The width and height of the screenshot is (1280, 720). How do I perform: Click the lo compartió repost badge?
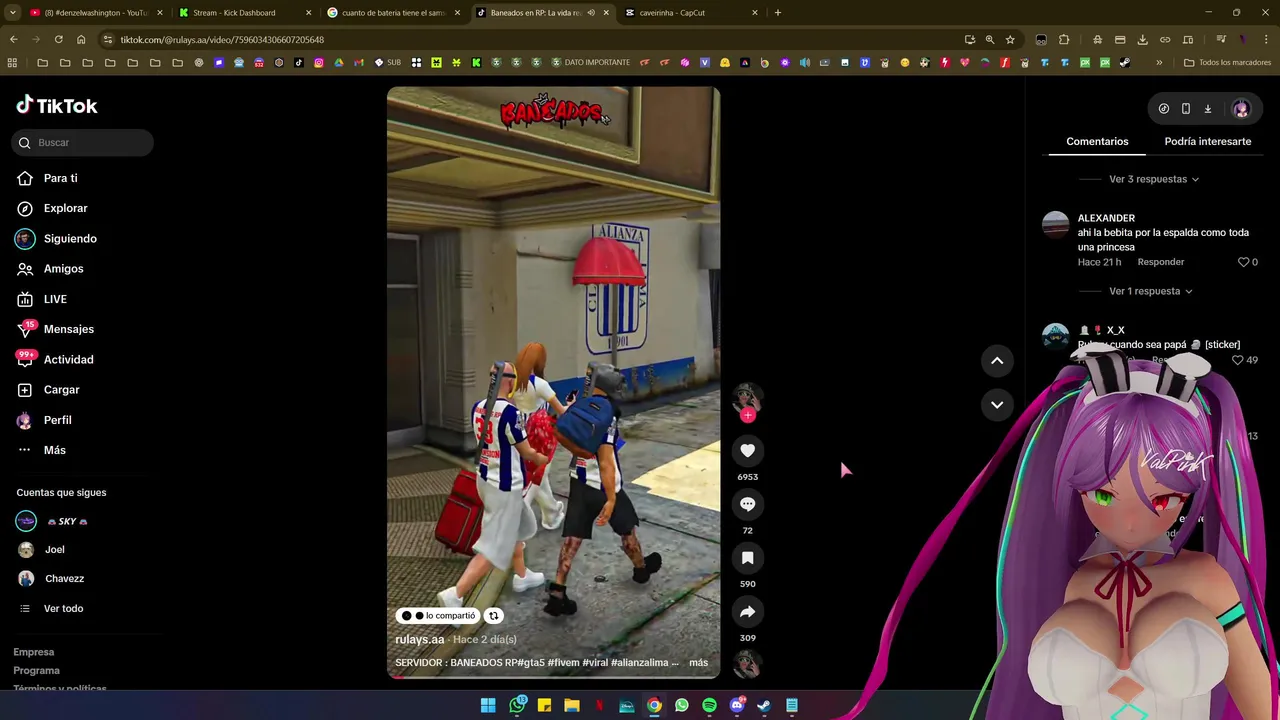click(438, 616)
